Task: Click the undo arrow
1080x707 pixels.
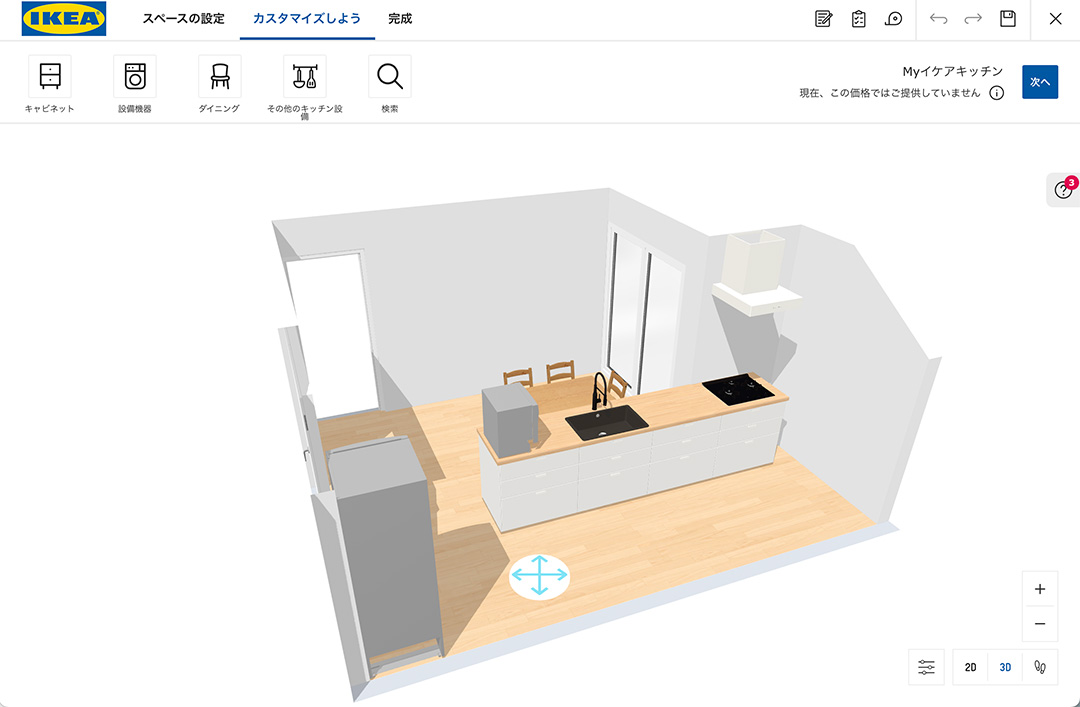Action: coord(938,19)
